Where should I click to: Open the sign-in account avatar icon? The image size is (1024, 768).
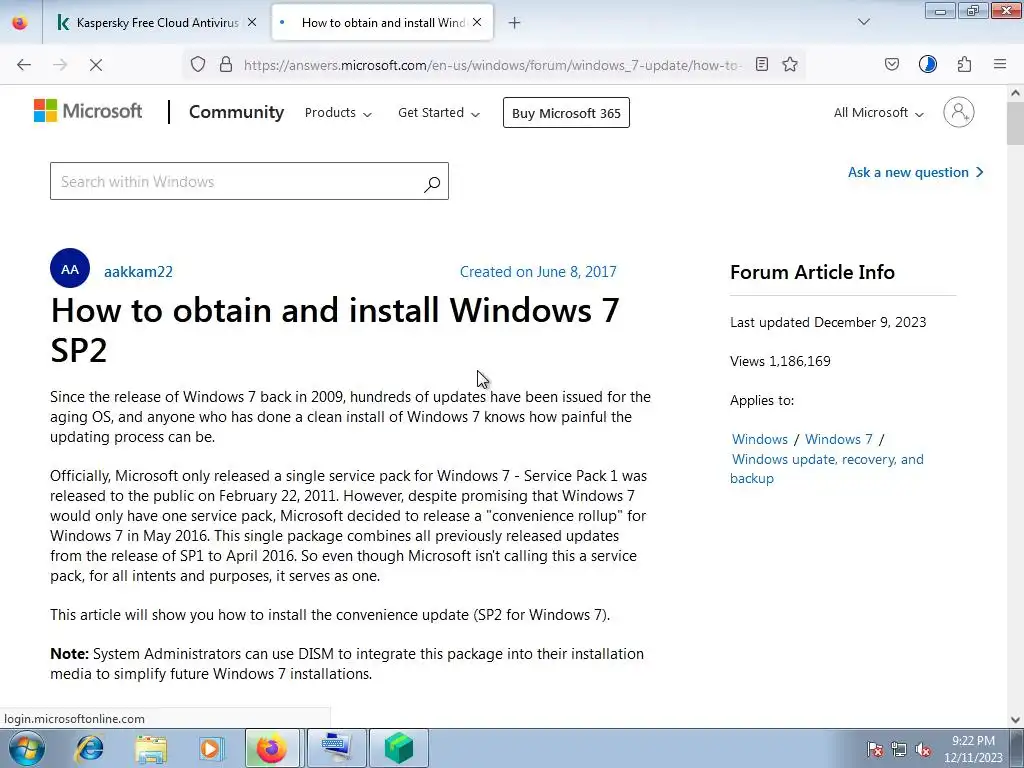point(959,112)
